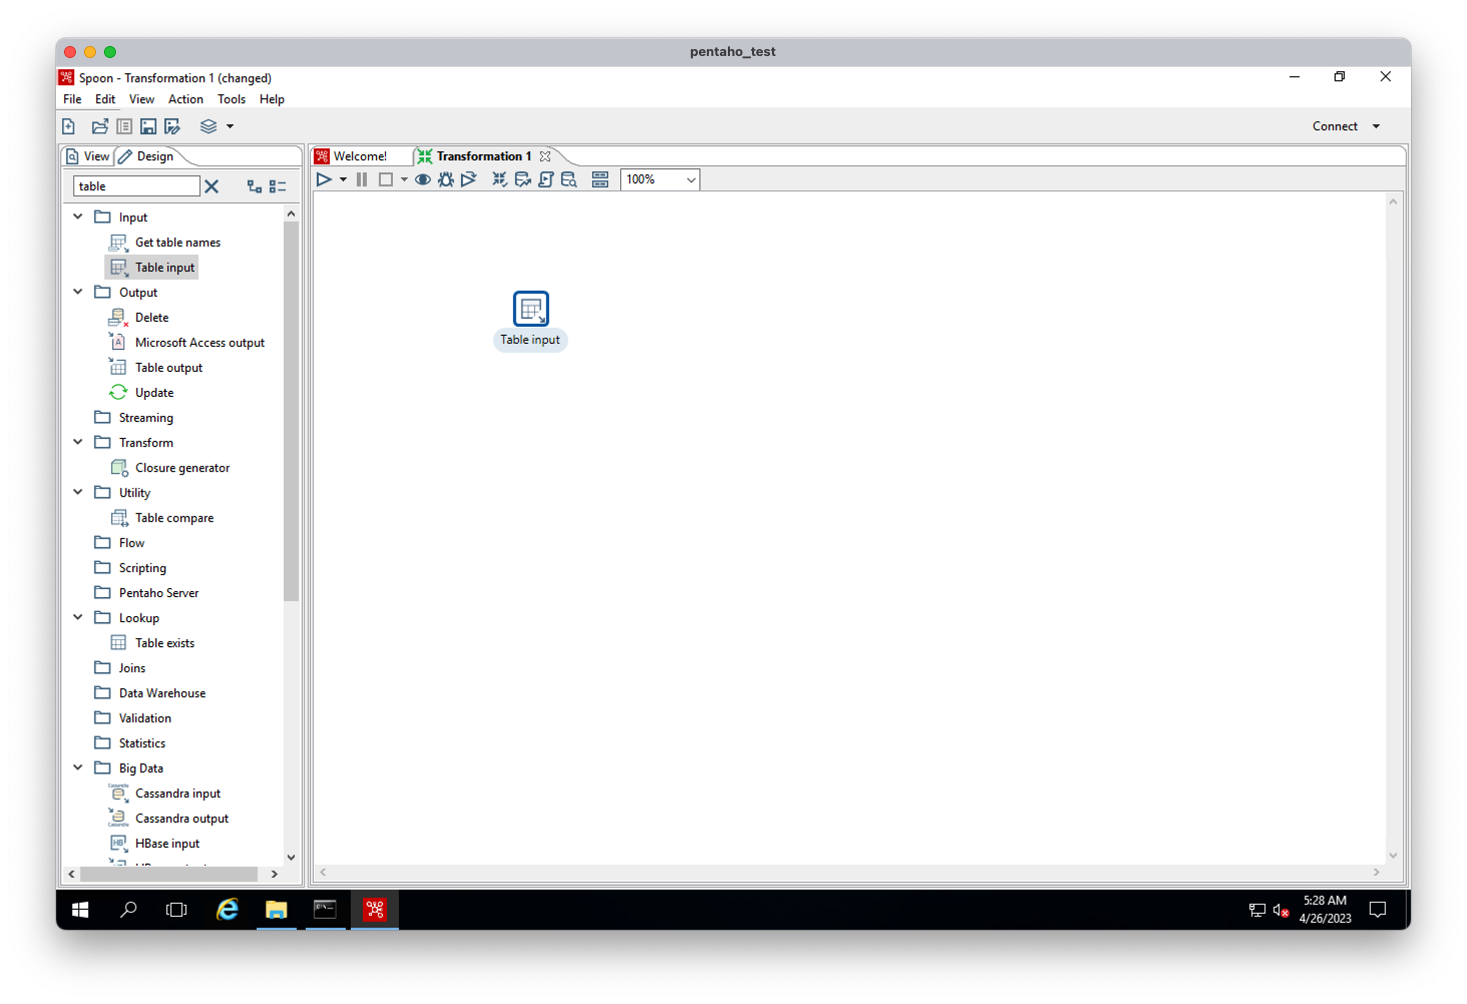Screen dimensions: 1467x1004
Task: Select the Microsoft Access output step
Action: 187,343
